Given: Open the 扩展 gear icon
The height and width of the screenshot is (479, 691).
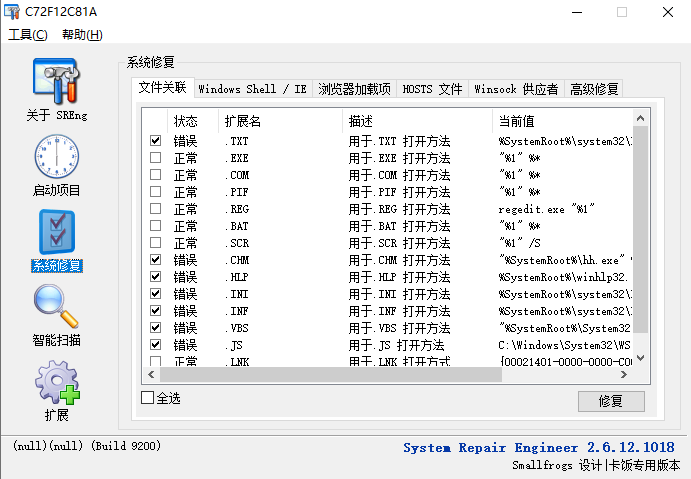Looking at the screenshot, I should (56, 383).
